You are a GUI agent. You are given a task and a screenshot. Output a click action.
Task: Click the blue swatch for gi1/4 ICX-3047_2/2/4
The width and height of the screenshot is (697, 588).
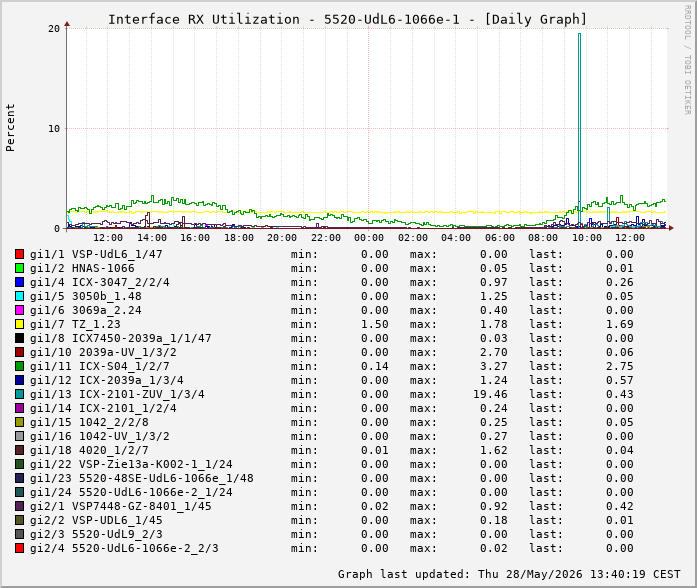19,282
